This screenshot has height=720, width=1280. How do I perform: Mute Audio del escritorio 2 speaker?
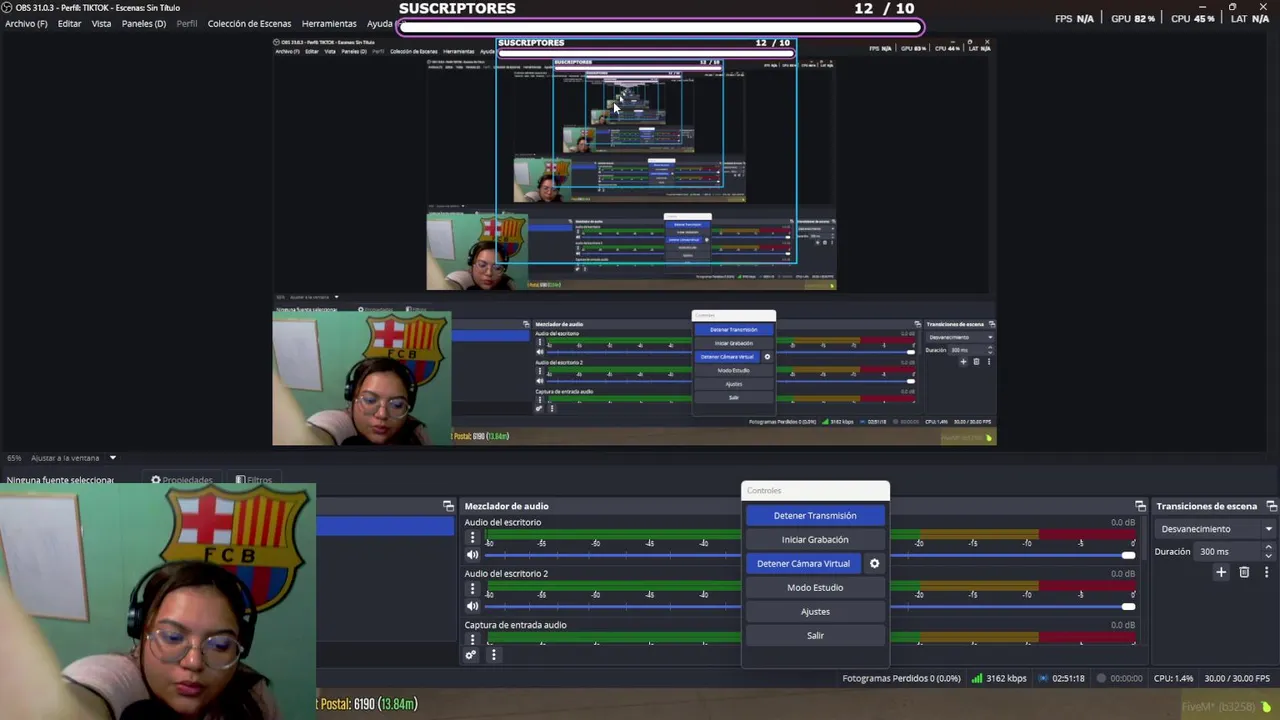(473, 606)
